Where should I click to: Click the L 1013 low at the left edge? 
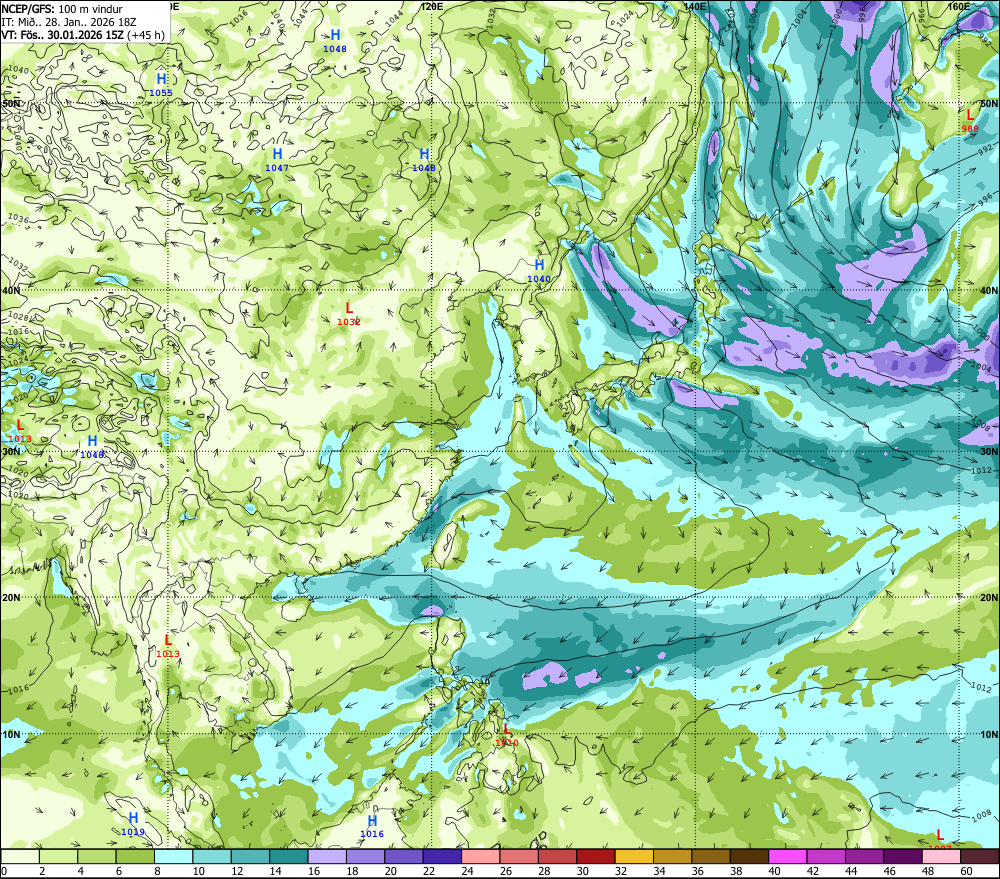[x=20, y=431]
